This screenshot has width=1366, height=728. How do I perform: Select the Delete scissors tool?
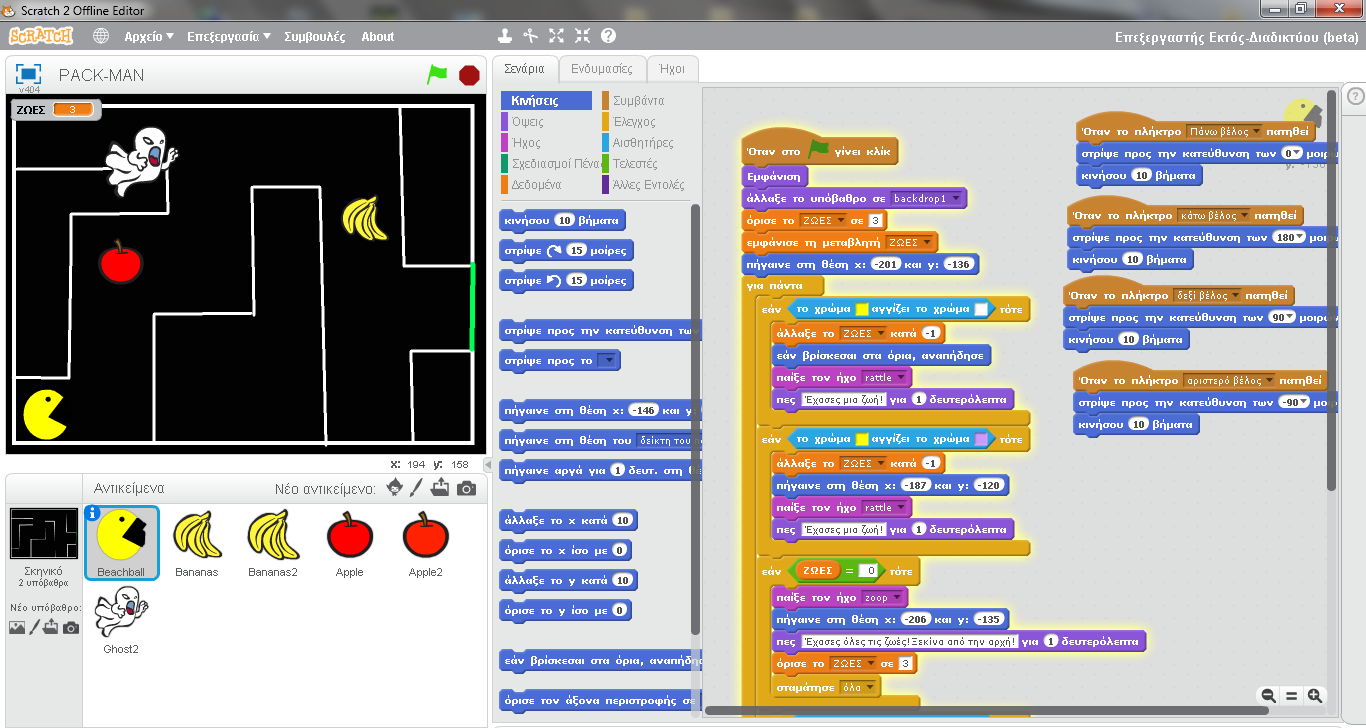click(x=531, y=36)
